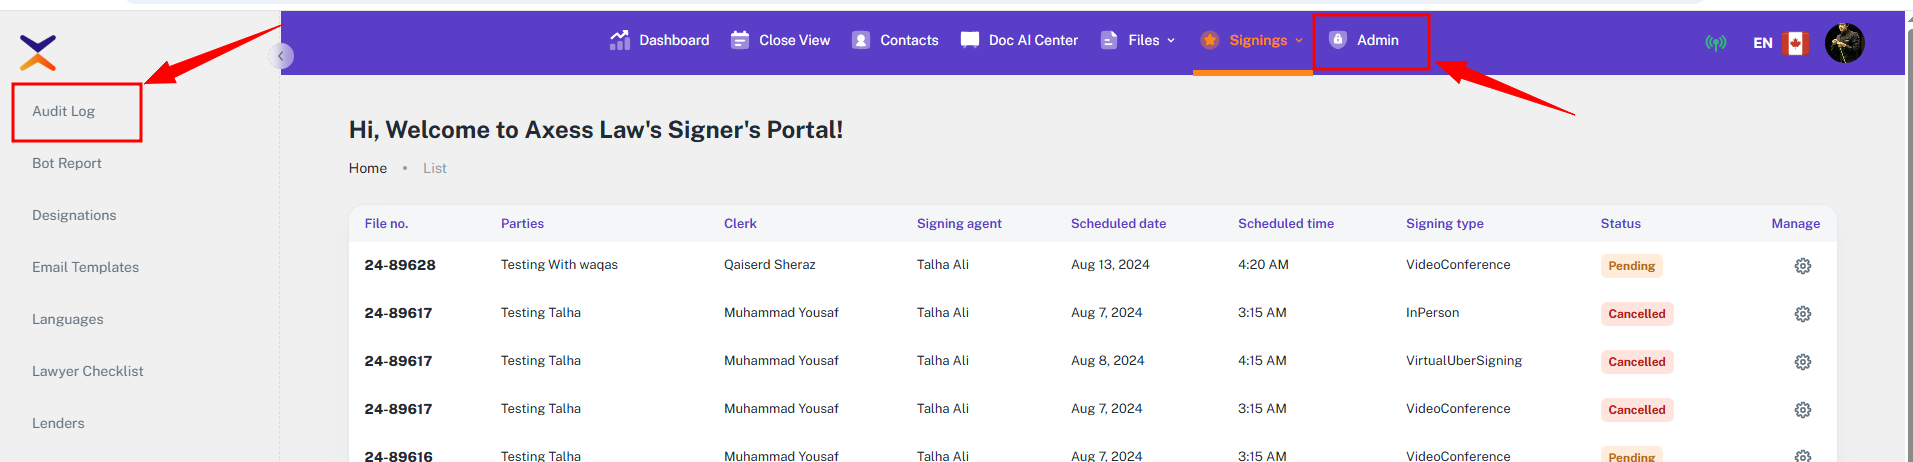Switch language using the EN selector
Image resolution: width=1913 pixels, height=462 pixels.
1762,43
